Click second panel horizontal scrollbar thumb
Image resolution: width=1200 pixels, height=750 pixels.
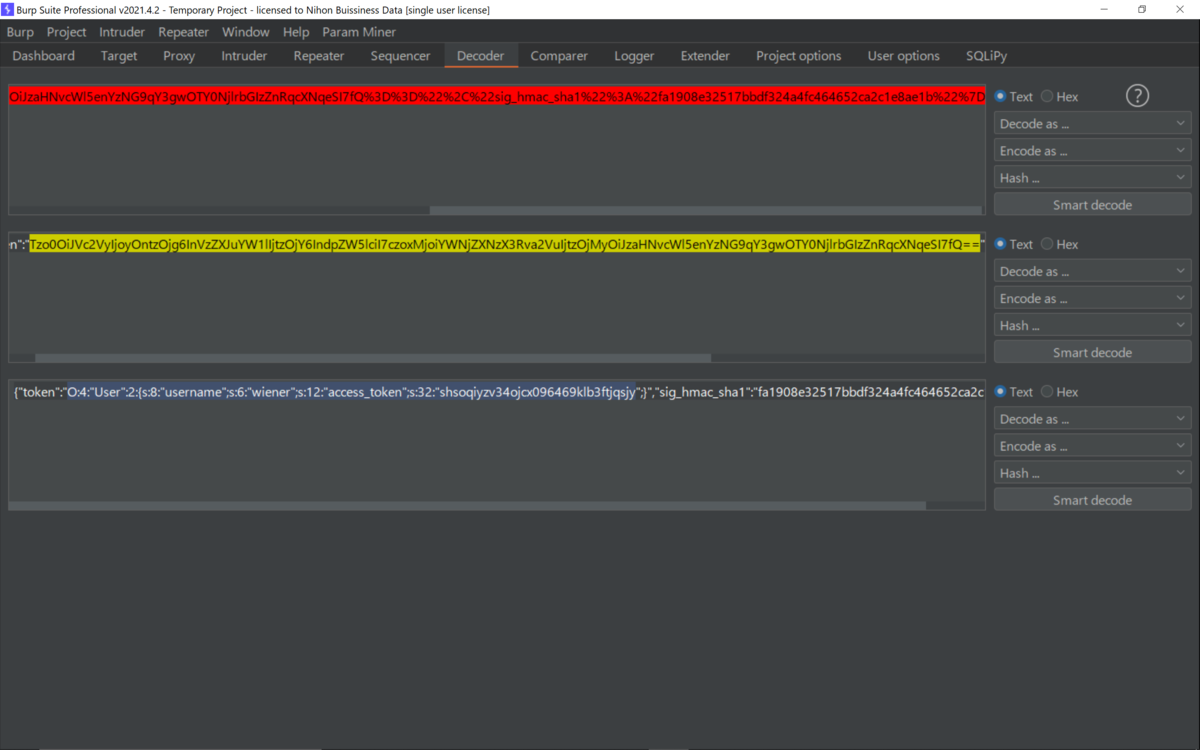[373, 358]
